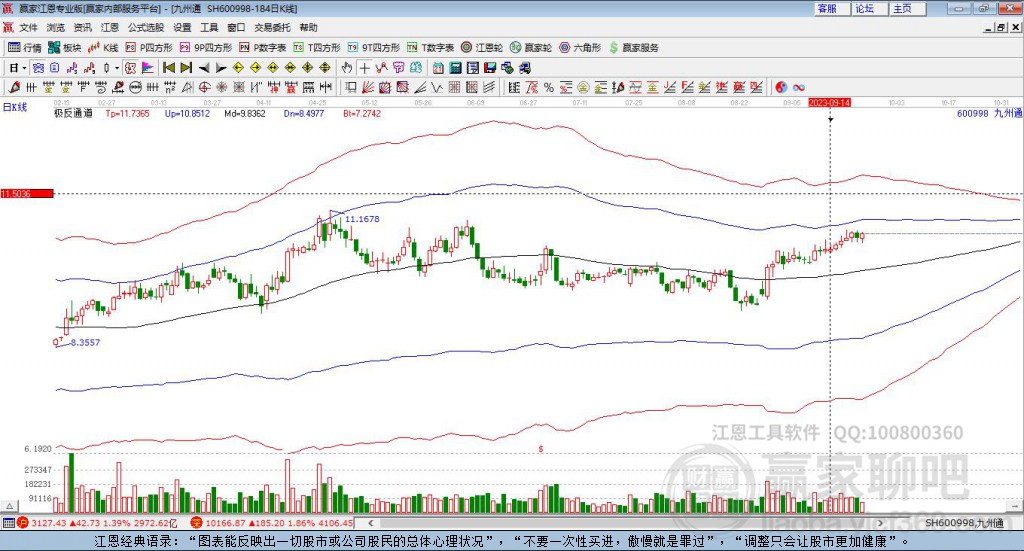This screenshot has height=551, width=1024.
Task: Click the 客服 customer service button
Action: click(x=832, y=8)
